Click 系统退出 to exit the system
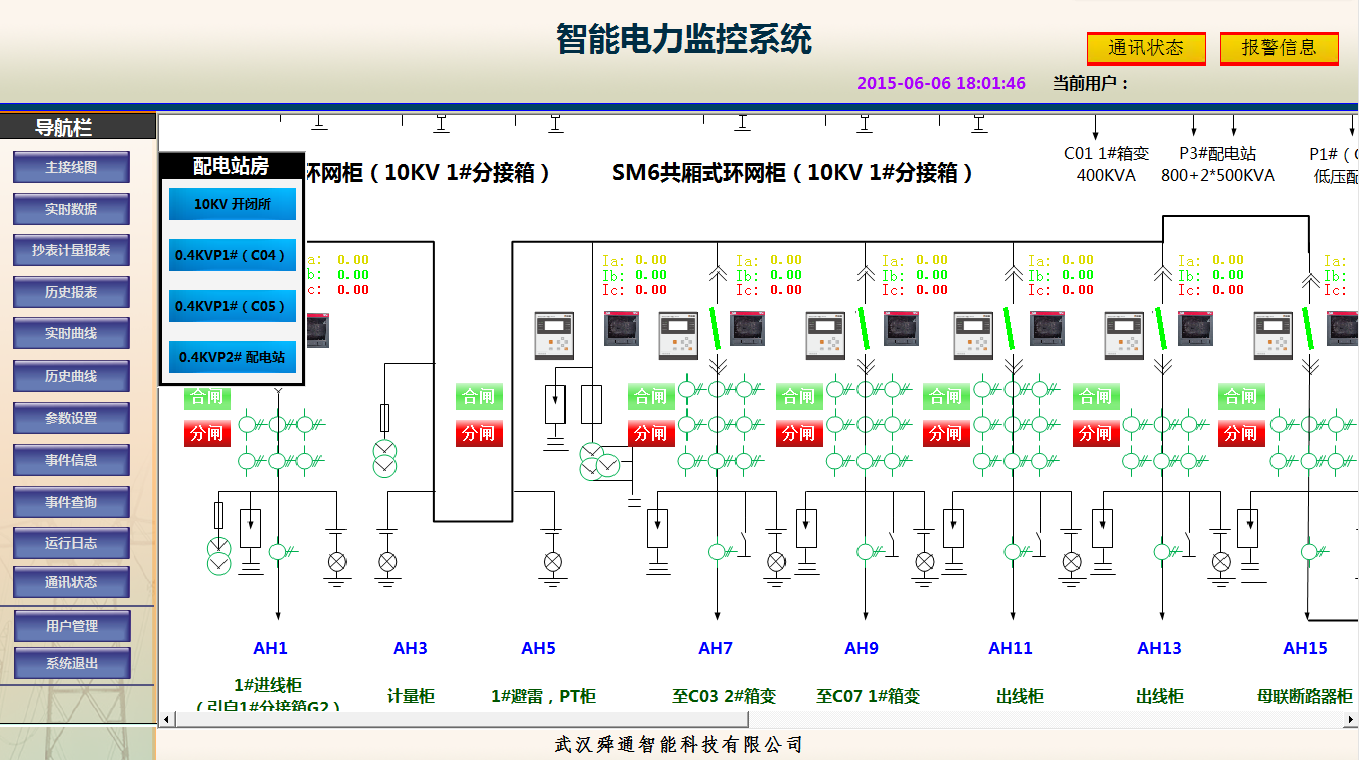Screen dimensions: 1360x760 [x=71, y=664]
